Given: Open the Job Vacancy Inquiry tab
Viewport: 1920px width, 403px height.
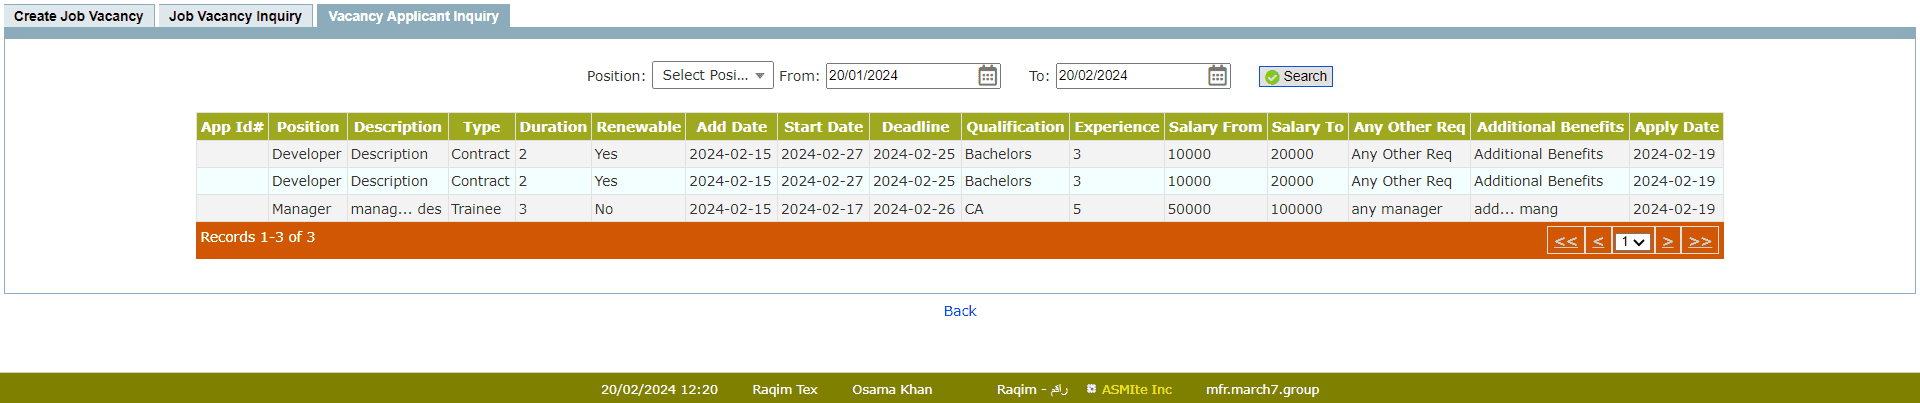Looking at the screenshot, I should pyautogui.click(x=235, y=16).
